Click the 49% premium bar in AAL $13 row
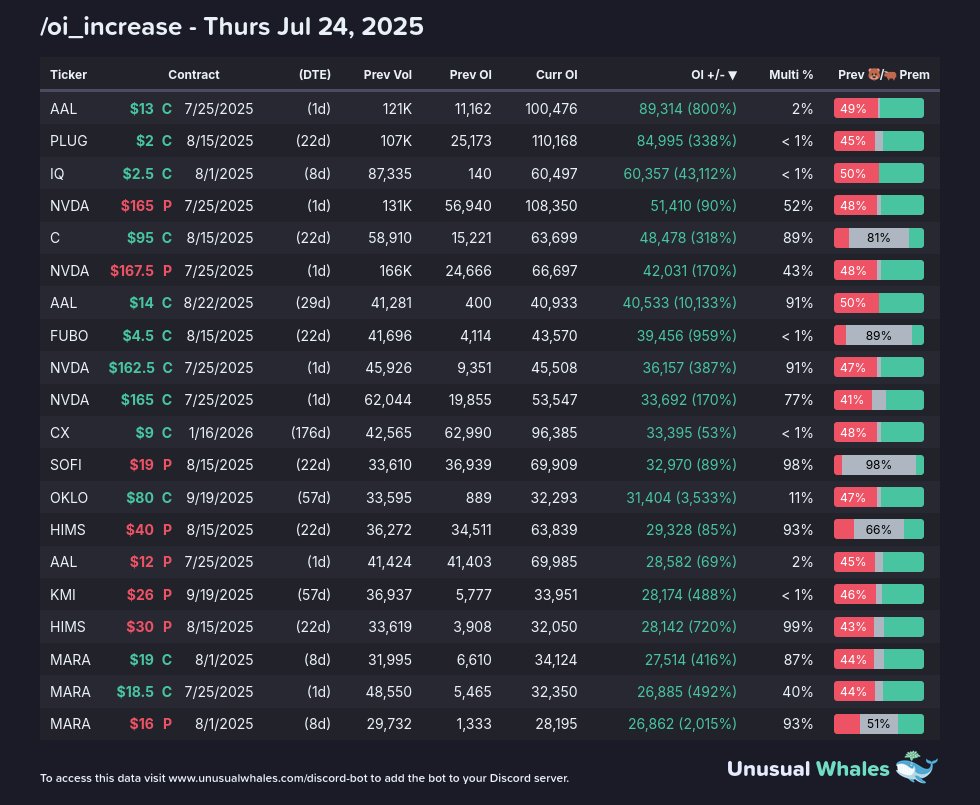980x805 pixels. 879,109
